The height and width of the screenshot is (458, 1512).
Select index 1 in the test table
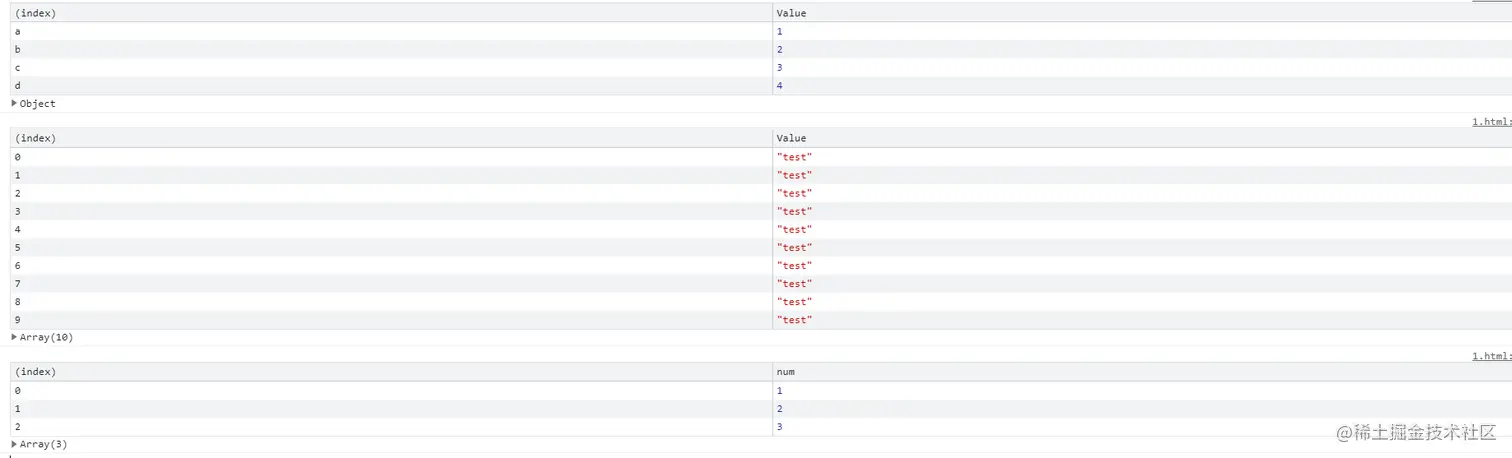point(17,175)
